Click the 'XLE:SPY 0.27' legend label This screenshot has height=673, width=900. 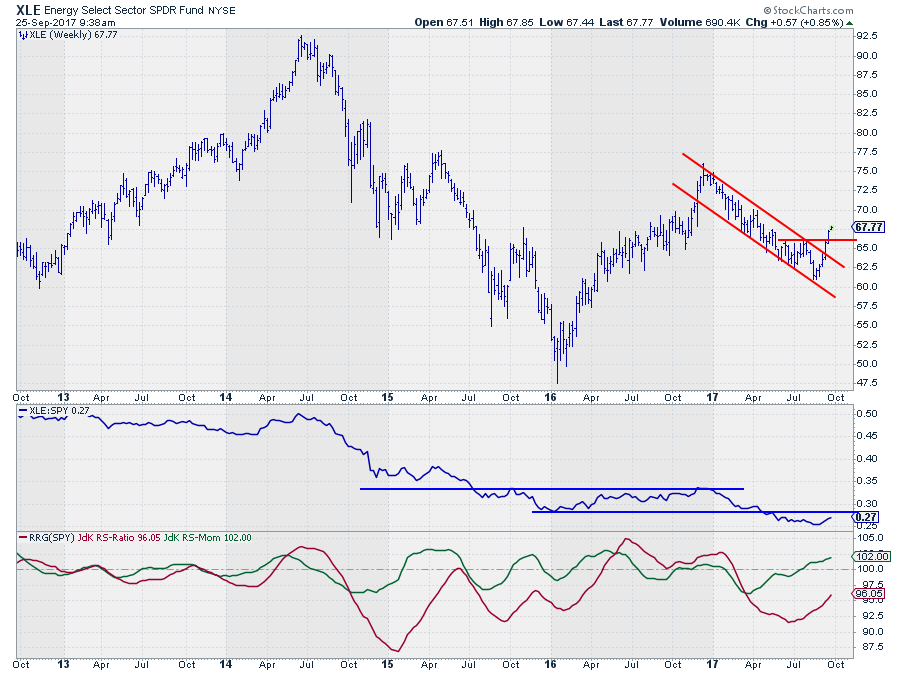[59, 411]
